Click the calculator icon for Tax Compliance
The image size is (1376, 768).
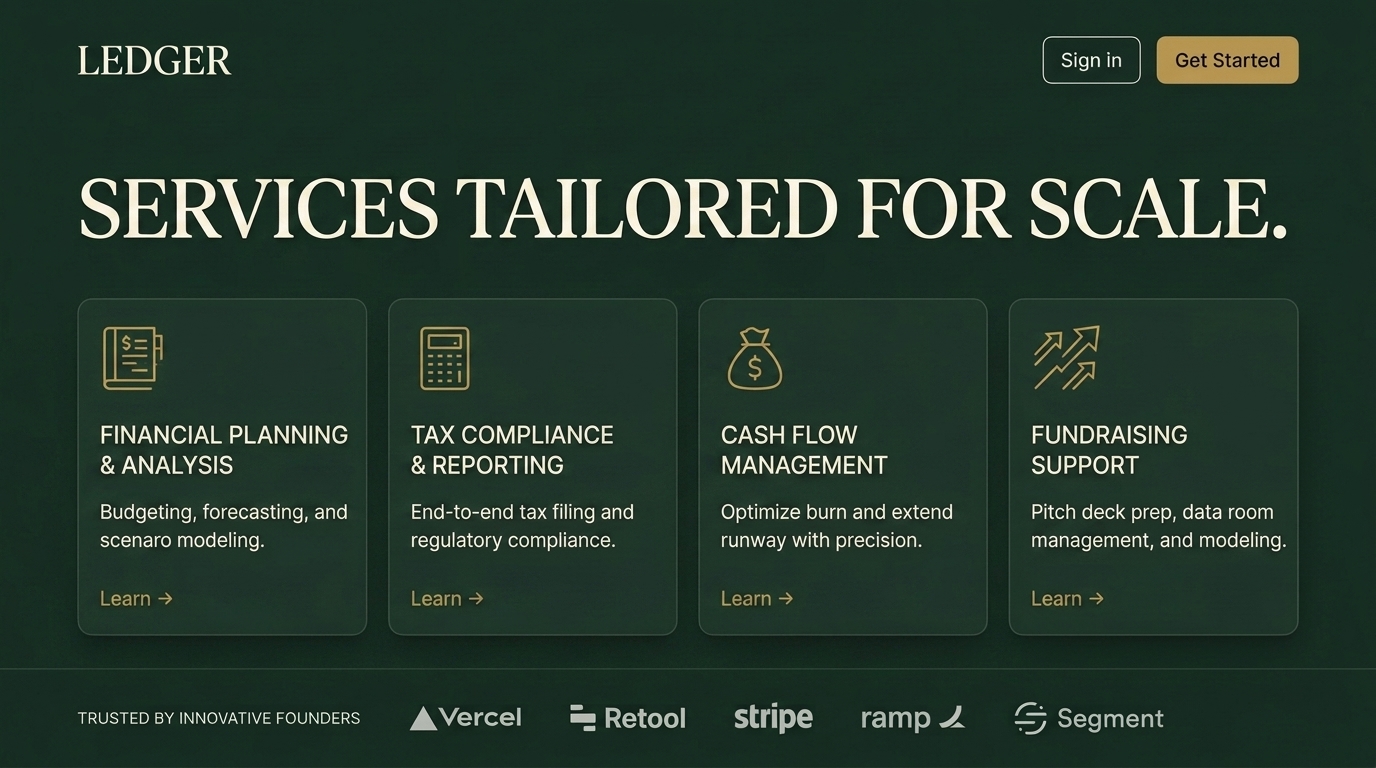pyautogui.click(x=444, y=358)
